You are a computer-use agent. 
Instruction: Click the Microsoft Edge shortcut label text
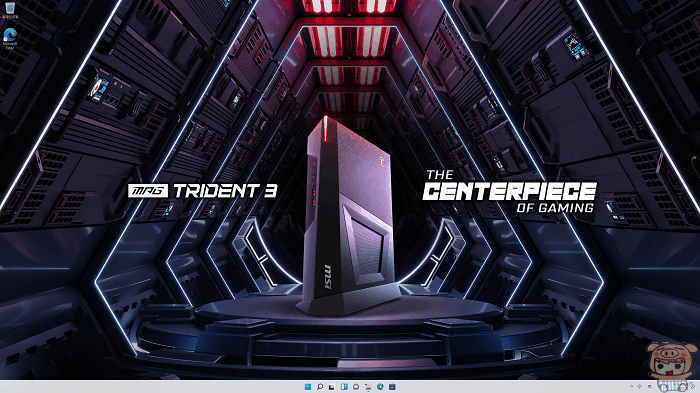pyautogui.click(x=10, y=46)
